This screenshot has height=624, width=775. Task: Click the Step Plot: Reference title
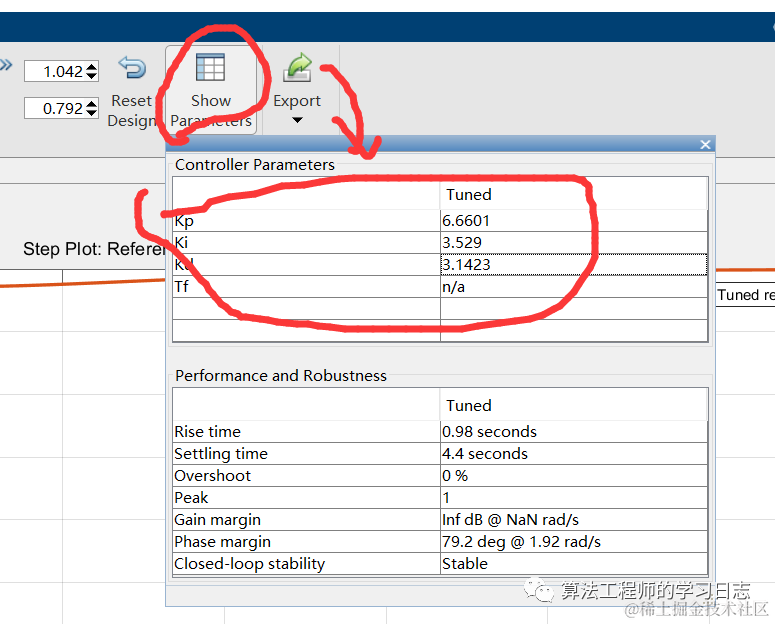click(94, 249)
